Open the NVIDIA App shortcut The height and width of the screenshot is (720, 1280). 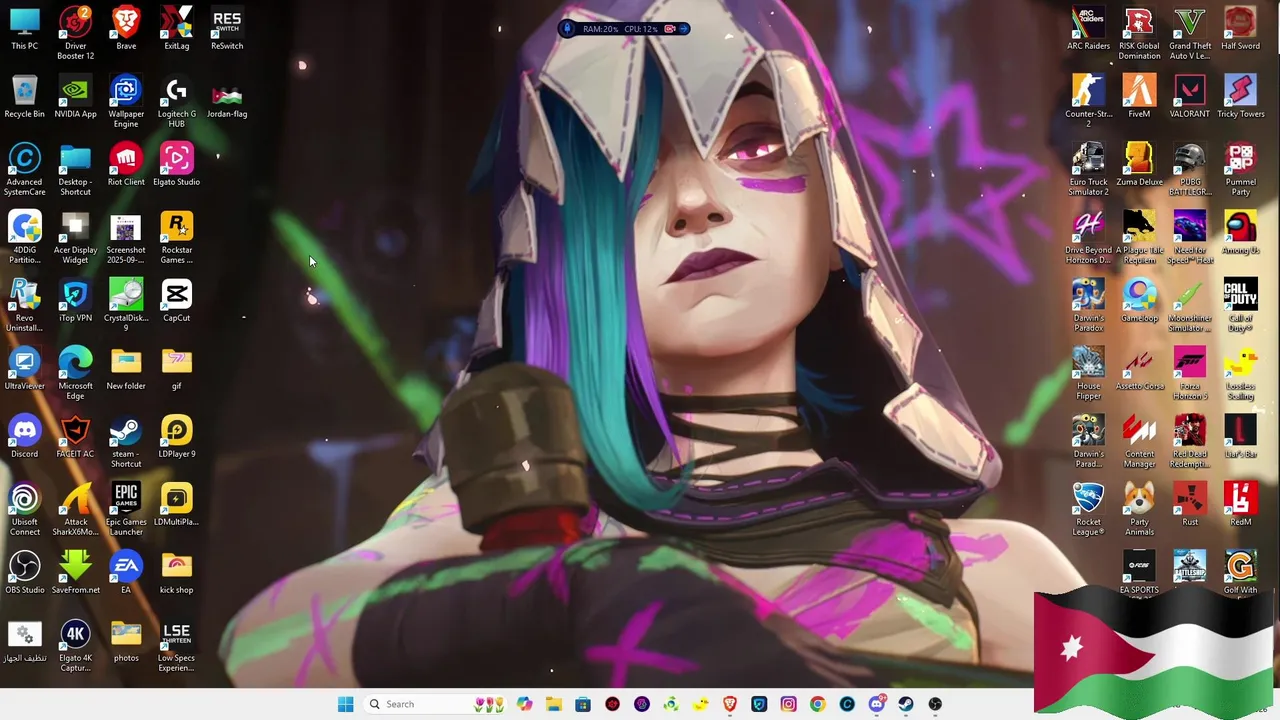[75, 96]
